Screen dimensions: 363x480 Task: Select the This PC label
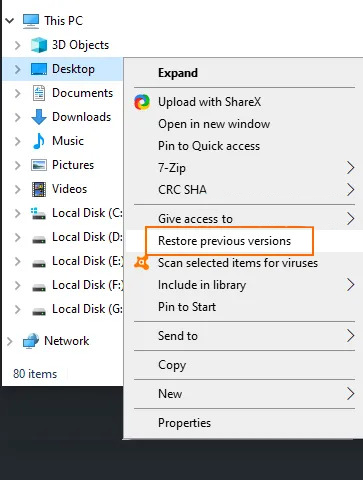pyautogui.click(x=63, y=21)
